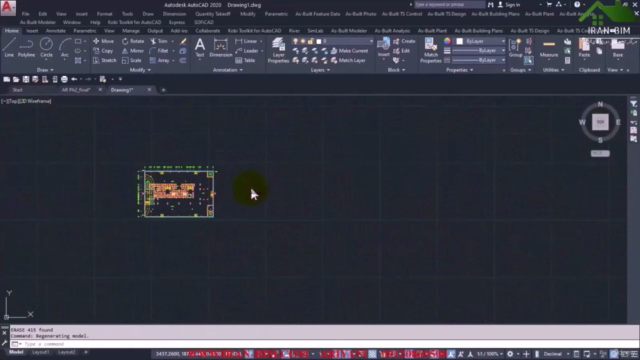
Task: Click the Undo arrow in quick access toolbar
Action: click(x=74, y=79)
